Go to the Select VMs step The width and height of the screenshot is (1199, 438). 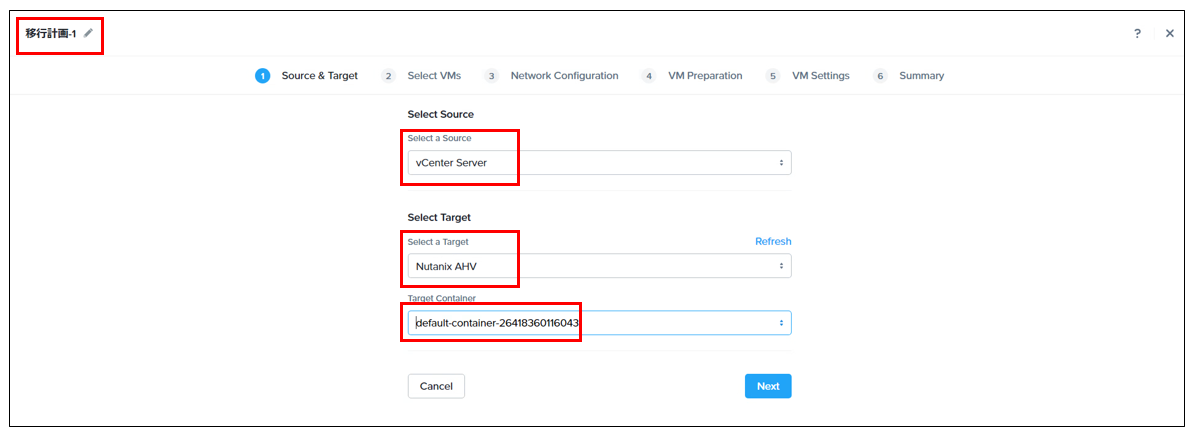tap(434, 76)
